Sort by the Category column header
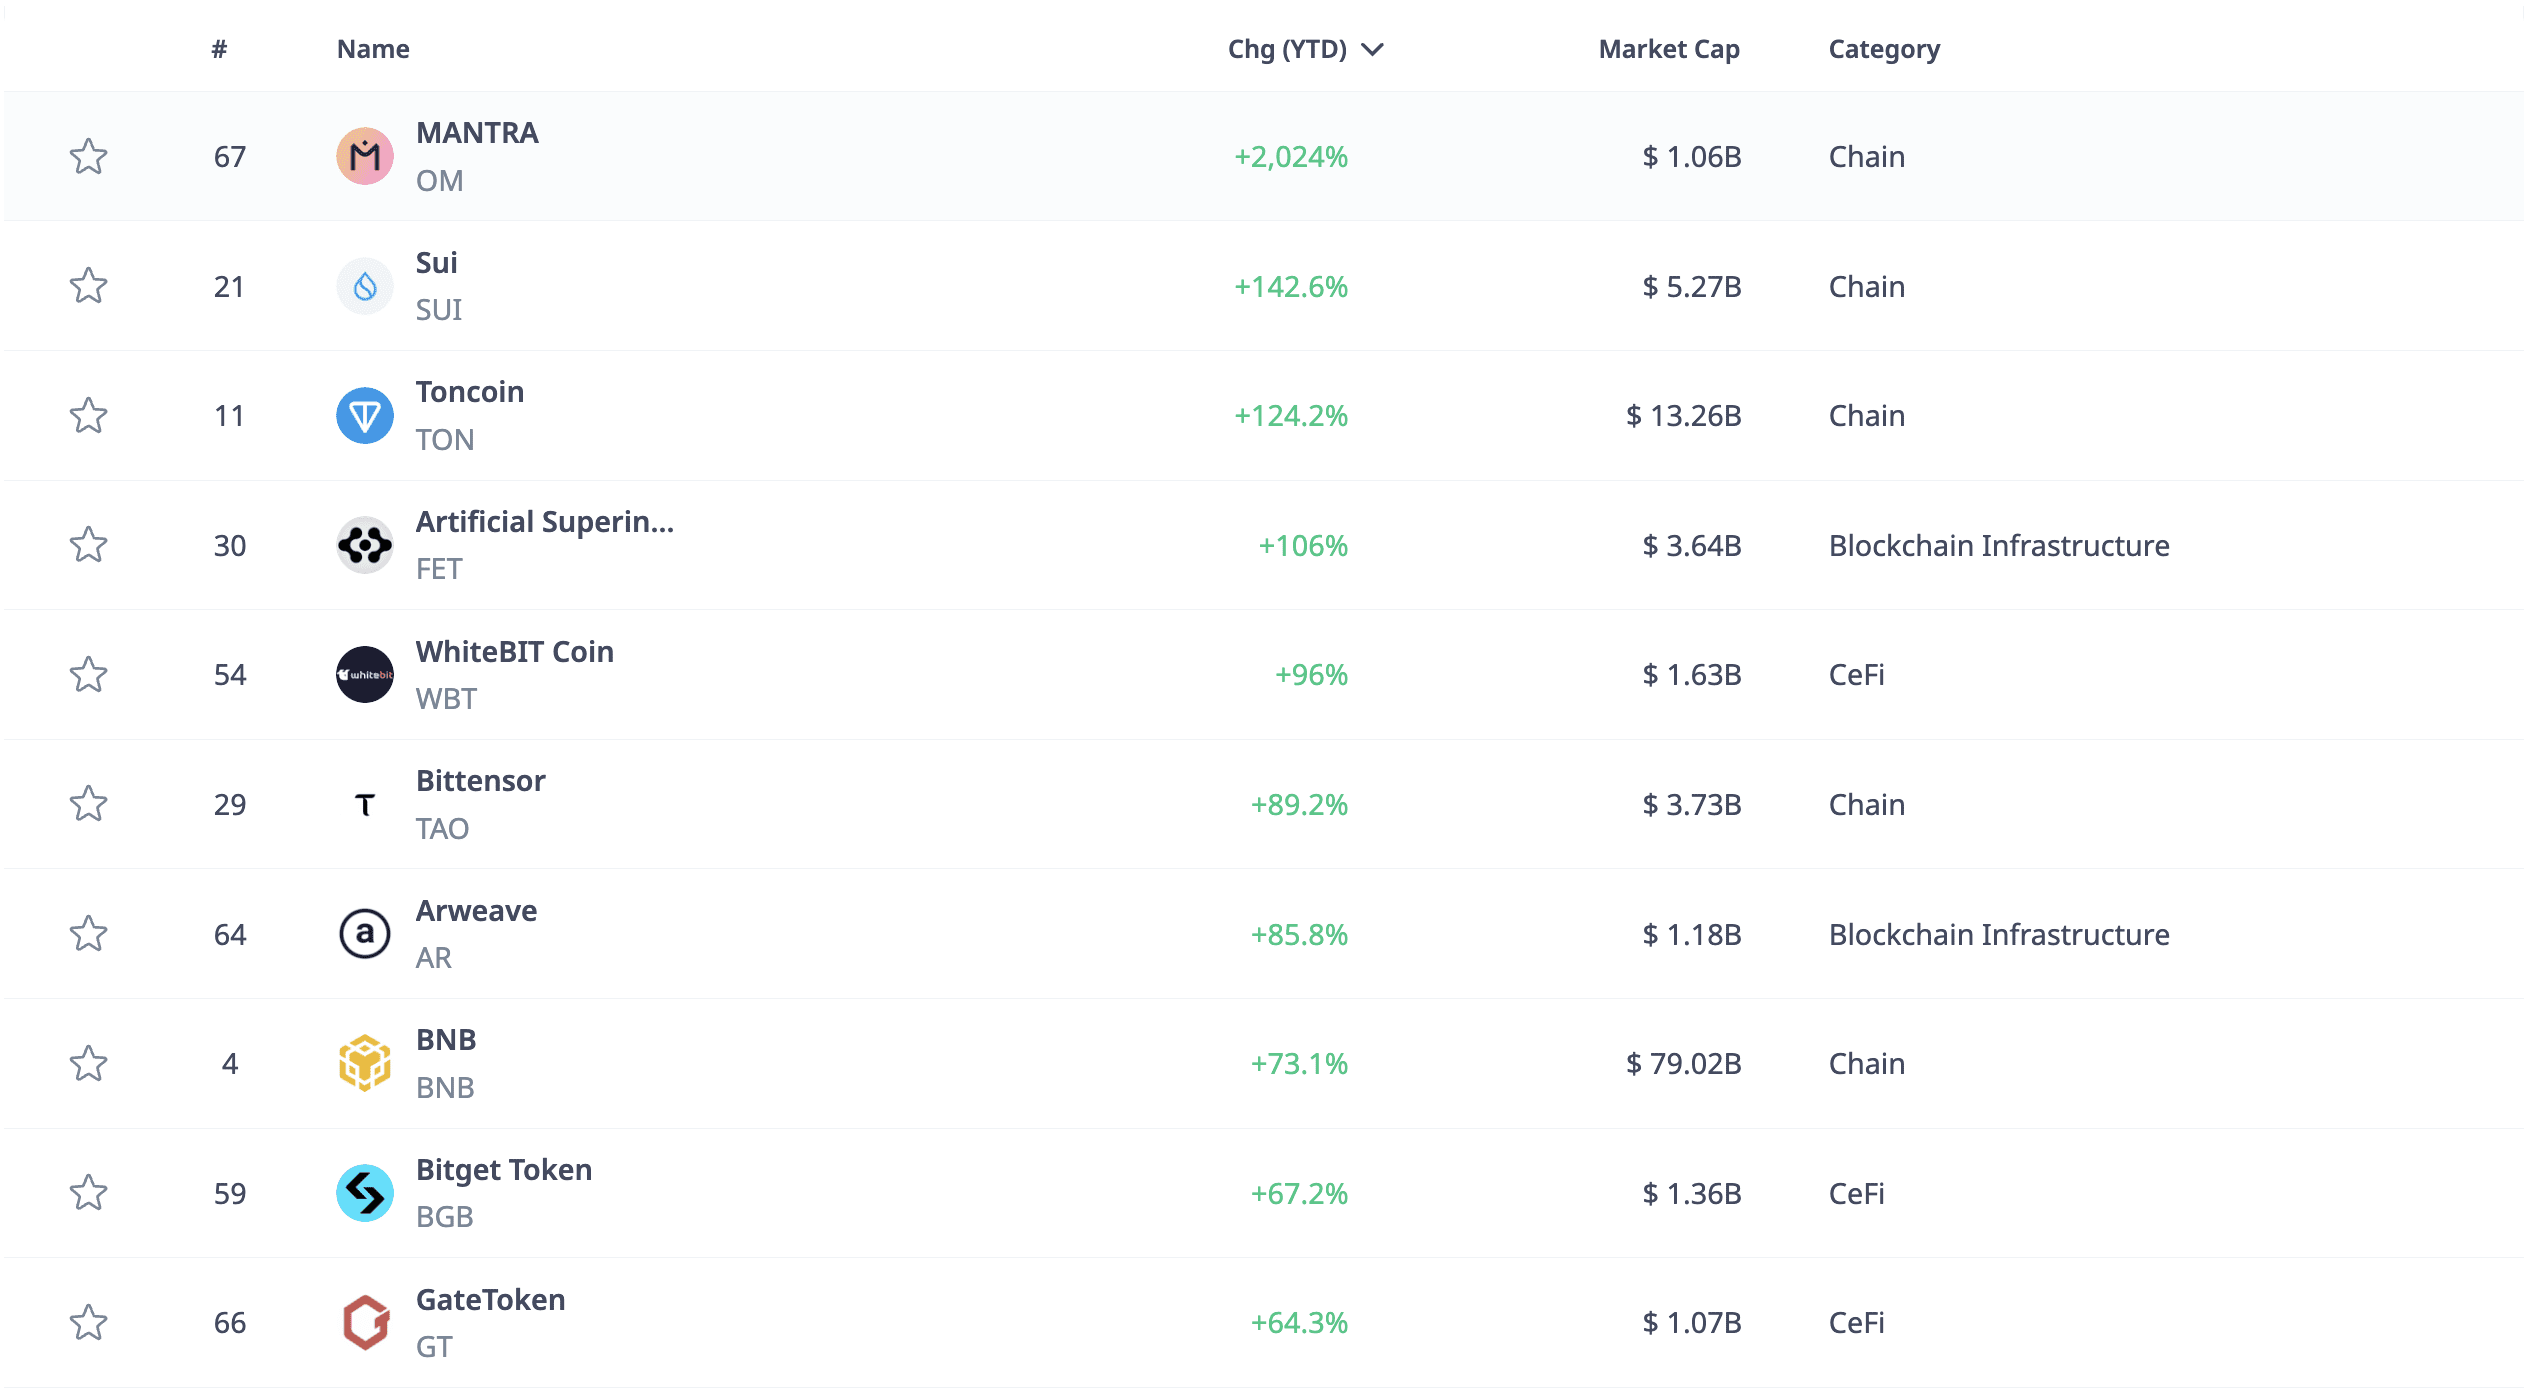 point(1883,49)
